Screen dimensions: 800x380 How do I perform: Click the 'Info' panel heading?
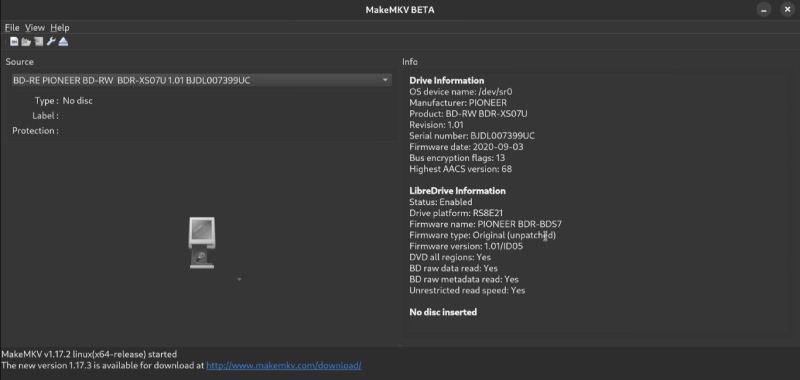pos(410,62)
